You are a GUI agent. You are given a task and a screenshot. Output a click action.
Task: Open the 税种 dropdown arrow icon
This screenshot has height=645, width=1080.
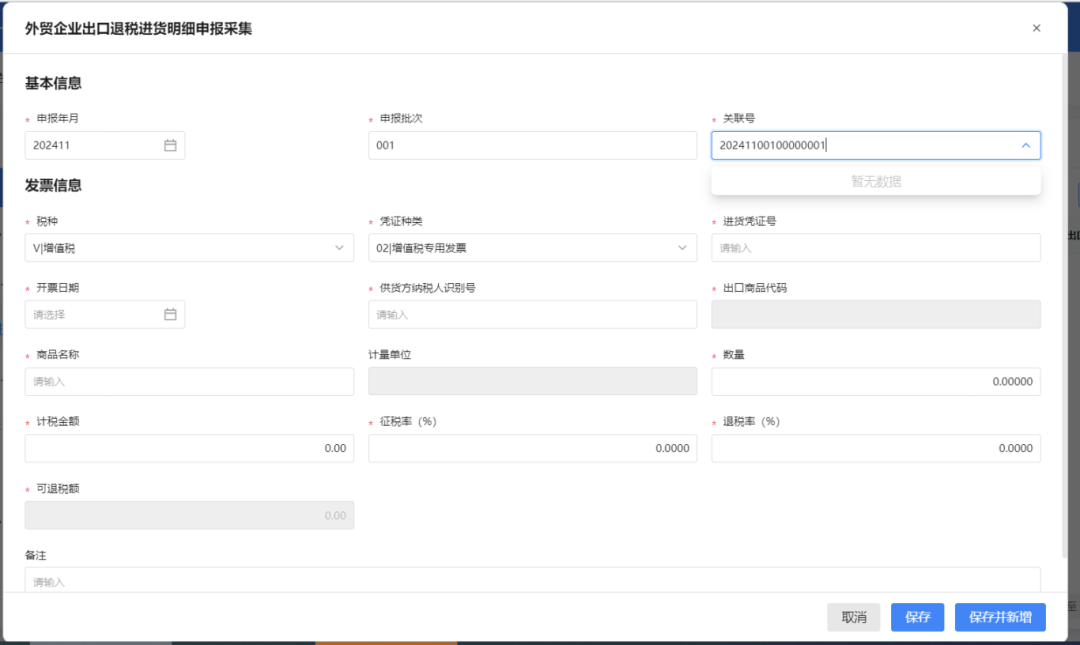click(341, 247)
